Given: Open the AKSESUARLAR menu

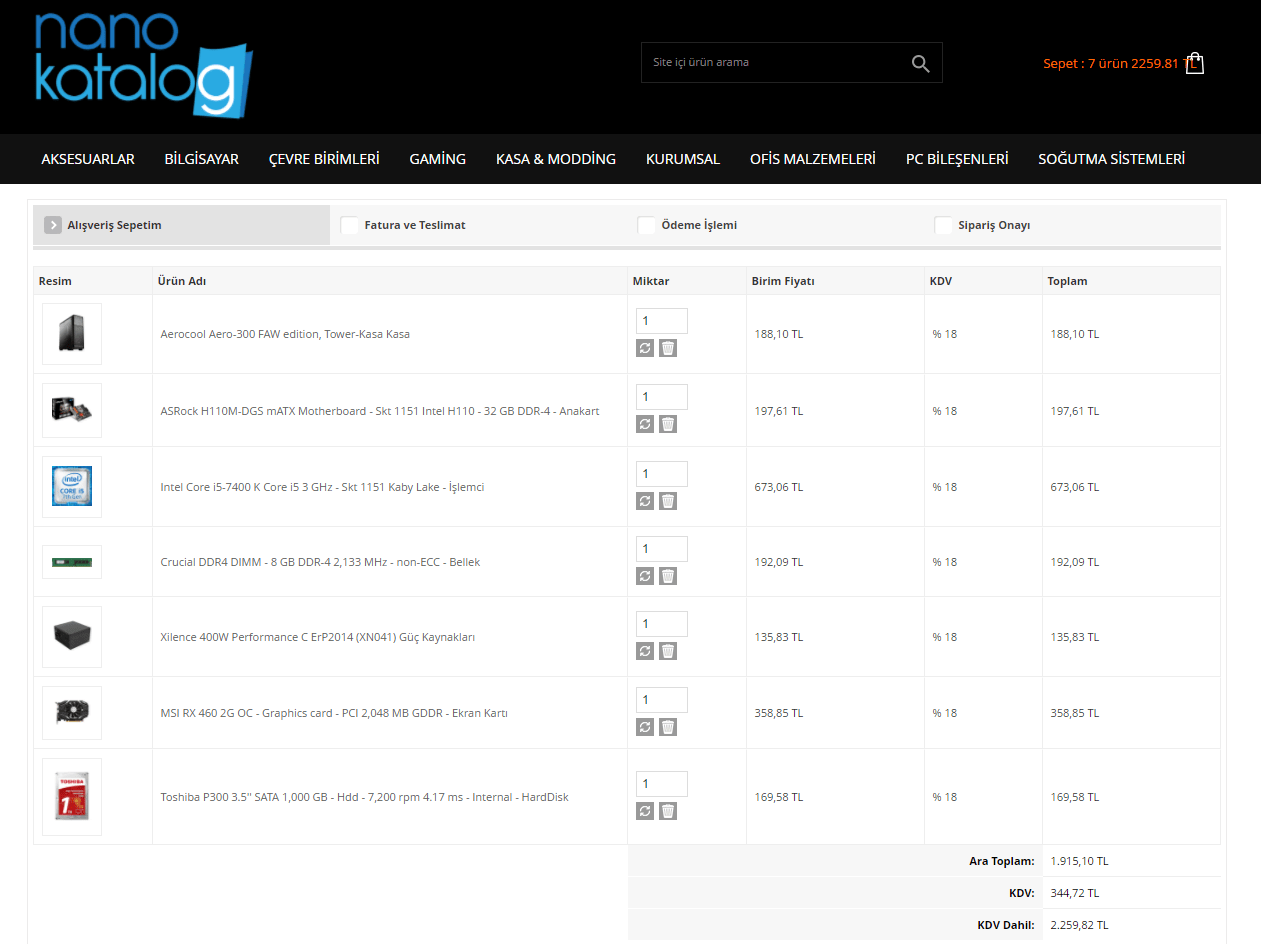Looking at the screenshot, I should [88, 159].
